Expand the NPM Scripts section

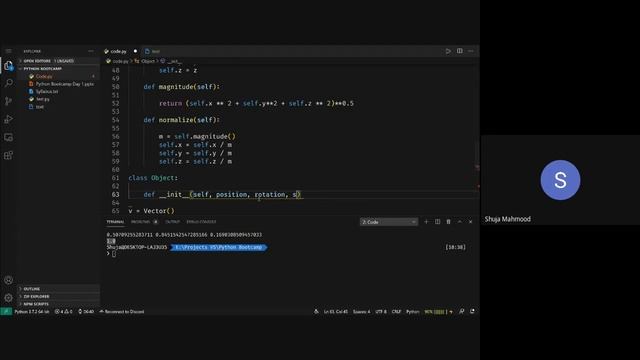coord(59,304)
